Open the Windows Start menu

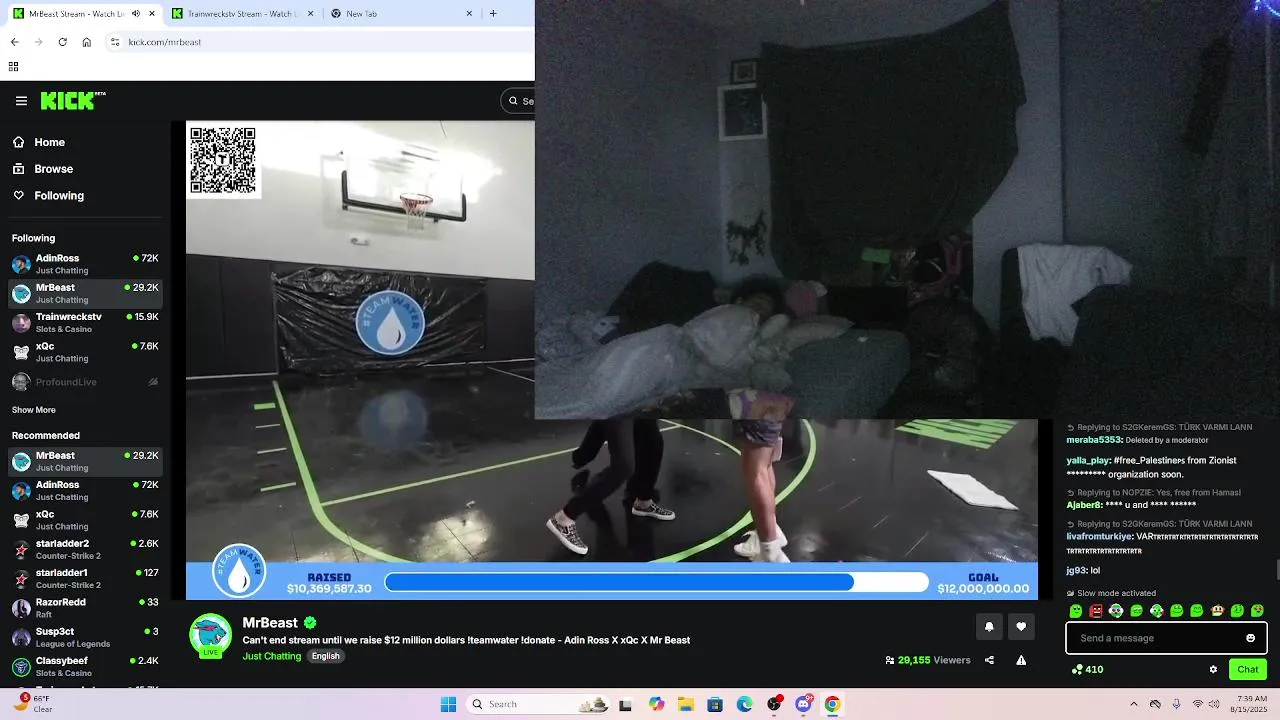[x=448, y=704]
